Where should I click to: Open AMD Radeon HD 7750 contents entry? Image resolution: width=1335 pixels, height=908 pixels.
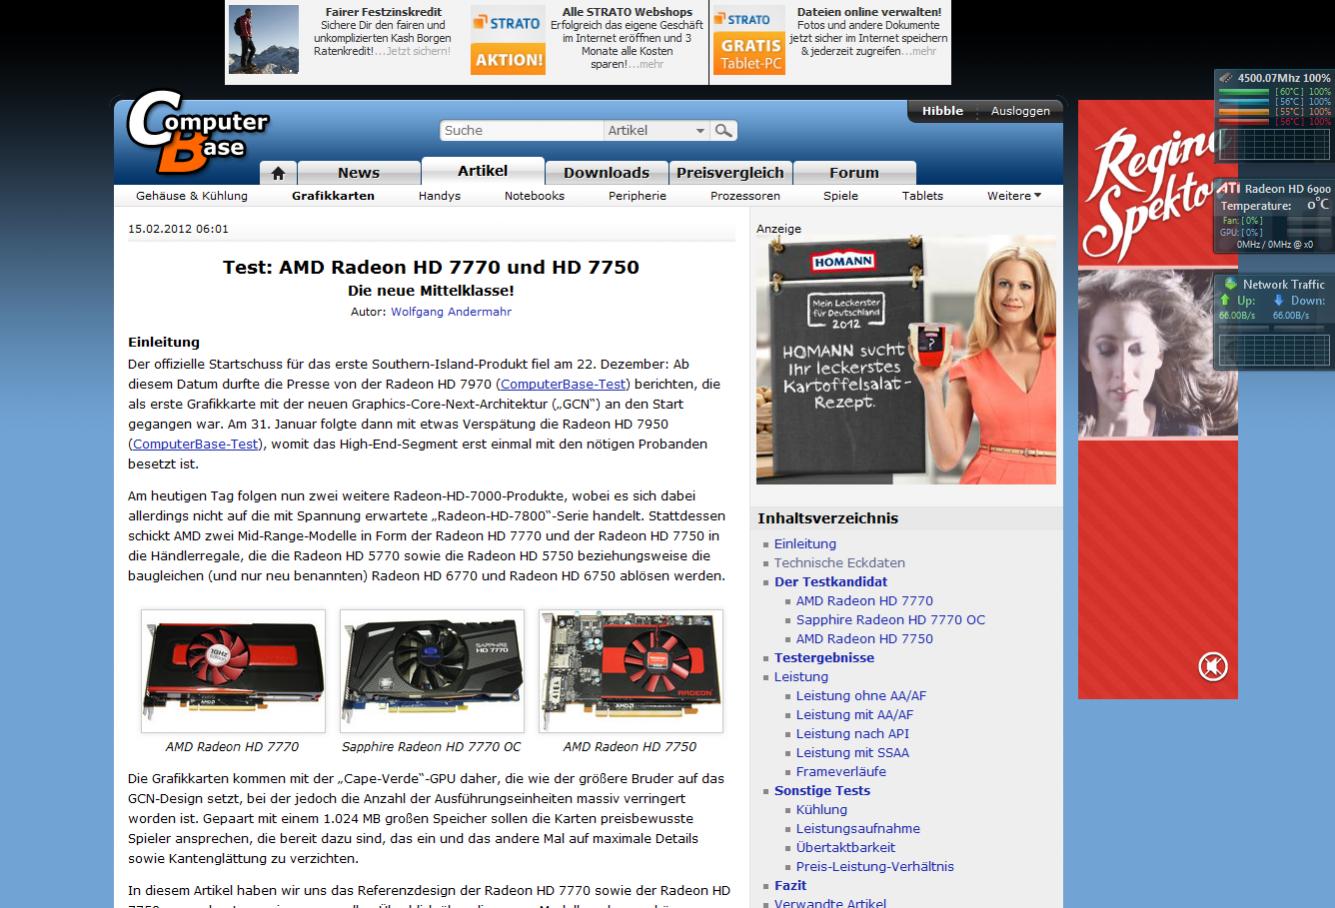864,639
